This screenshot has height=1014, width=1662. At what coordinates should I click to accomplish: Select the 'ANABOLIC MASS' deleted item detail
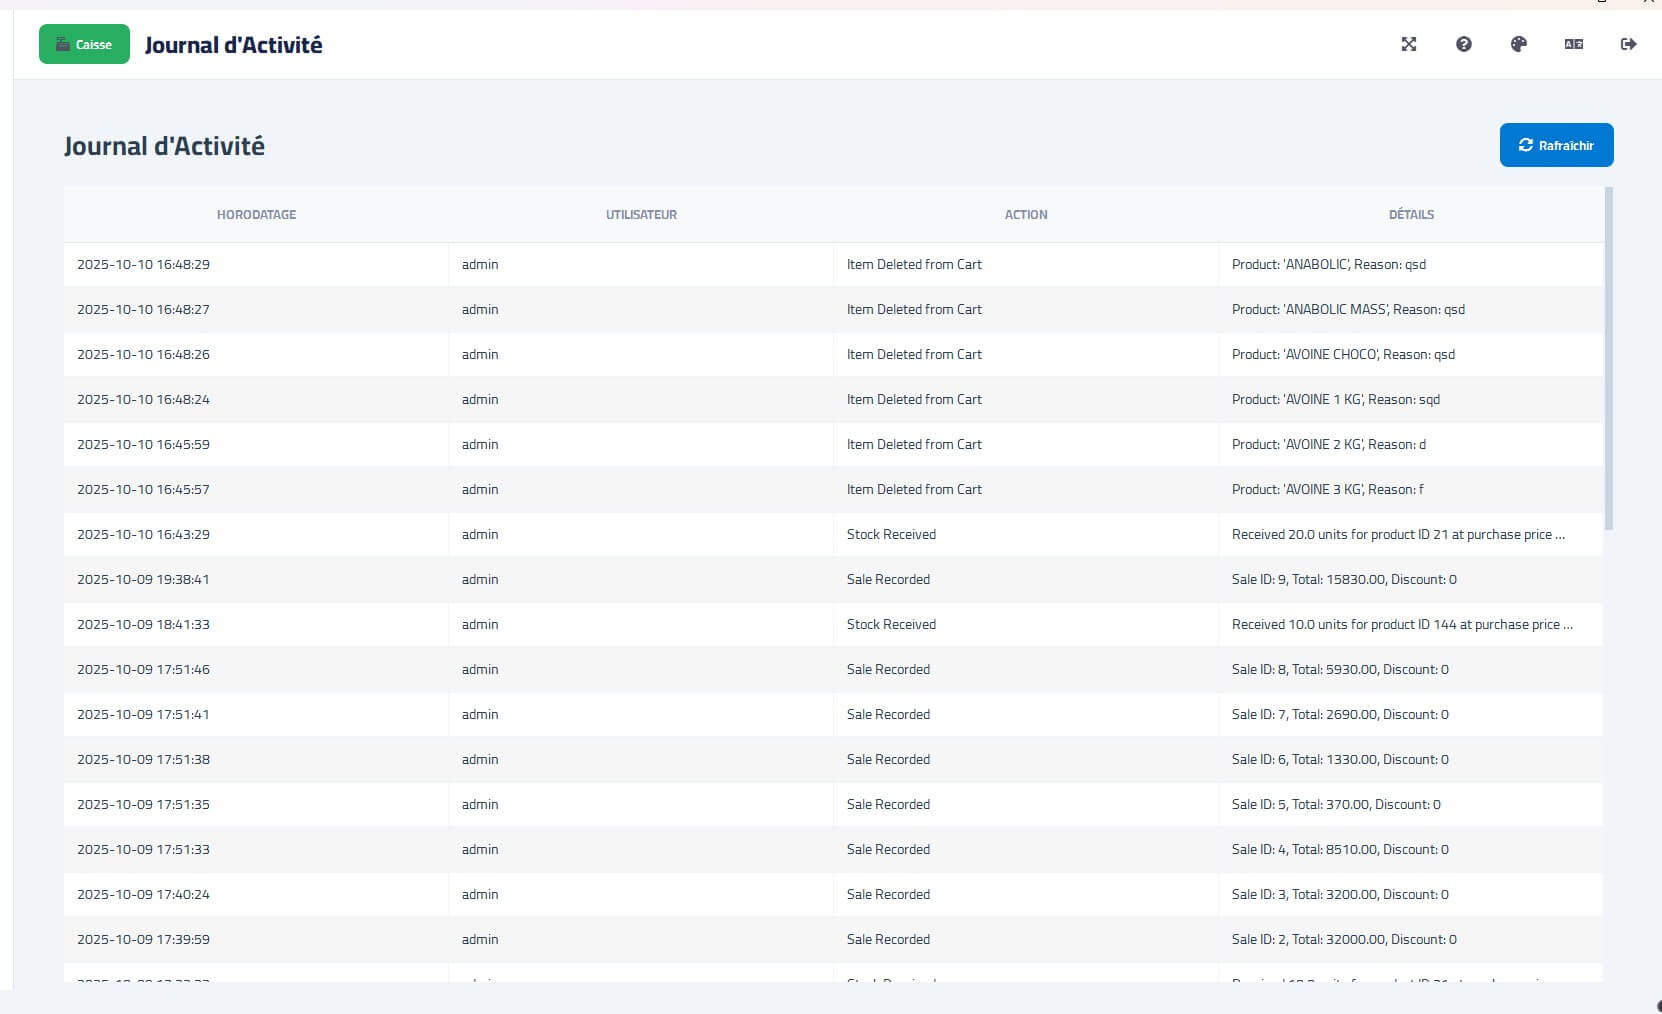[x=1347, y=310]
